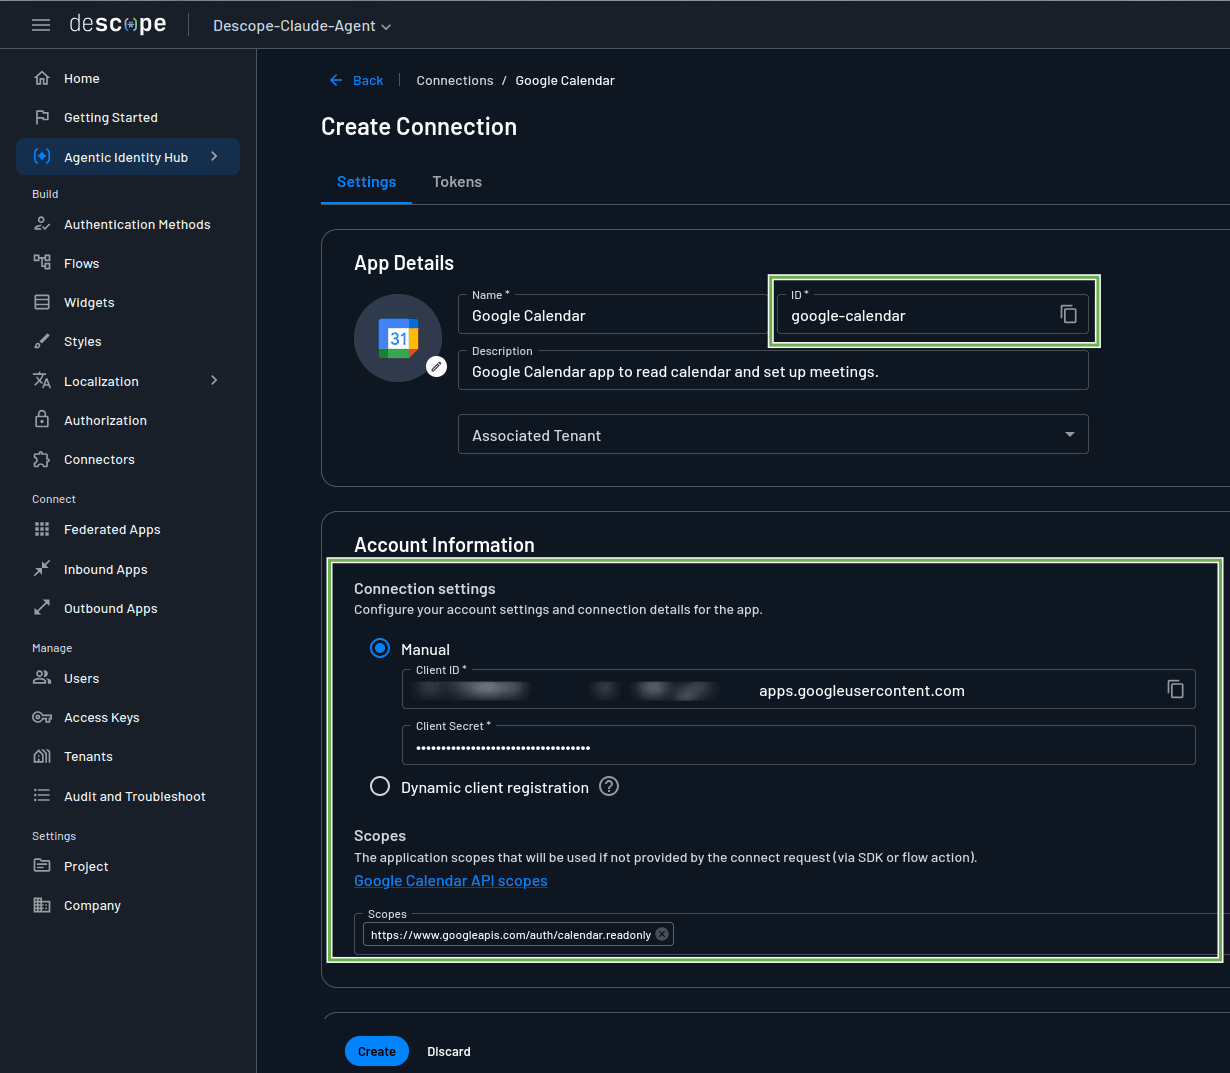
Task: Click the Getting Started flag icon
Action: 42,117
